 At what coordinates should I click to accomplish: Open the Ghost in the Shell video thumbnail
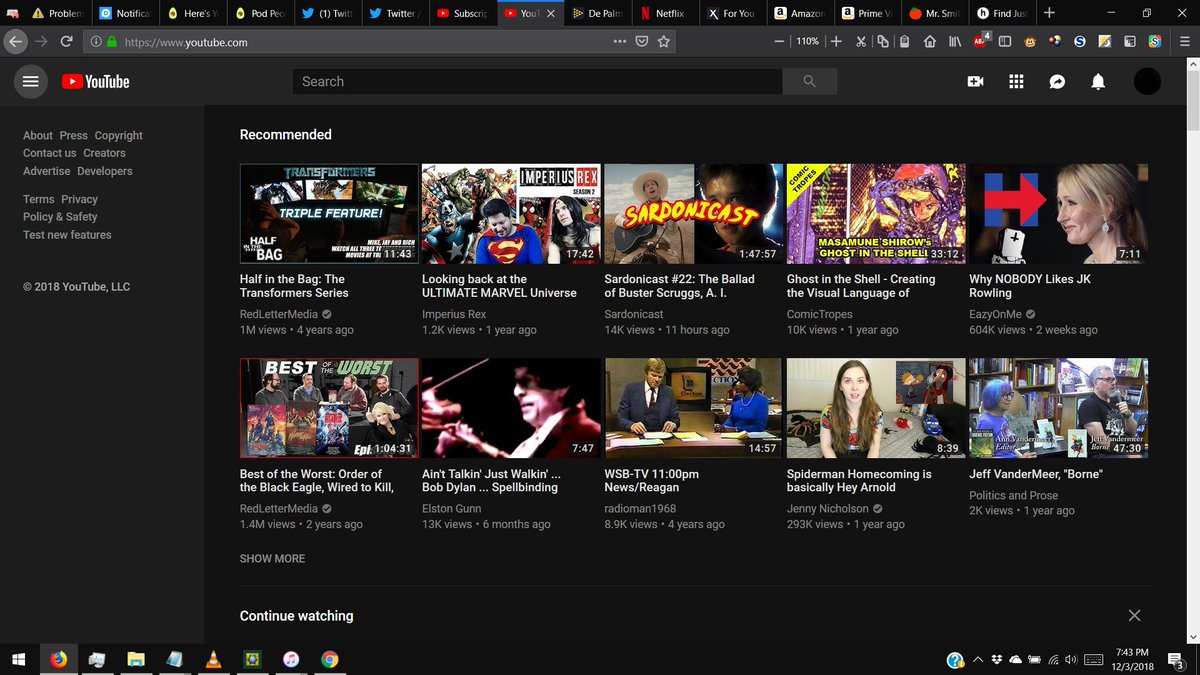click(x=876, y=214)
